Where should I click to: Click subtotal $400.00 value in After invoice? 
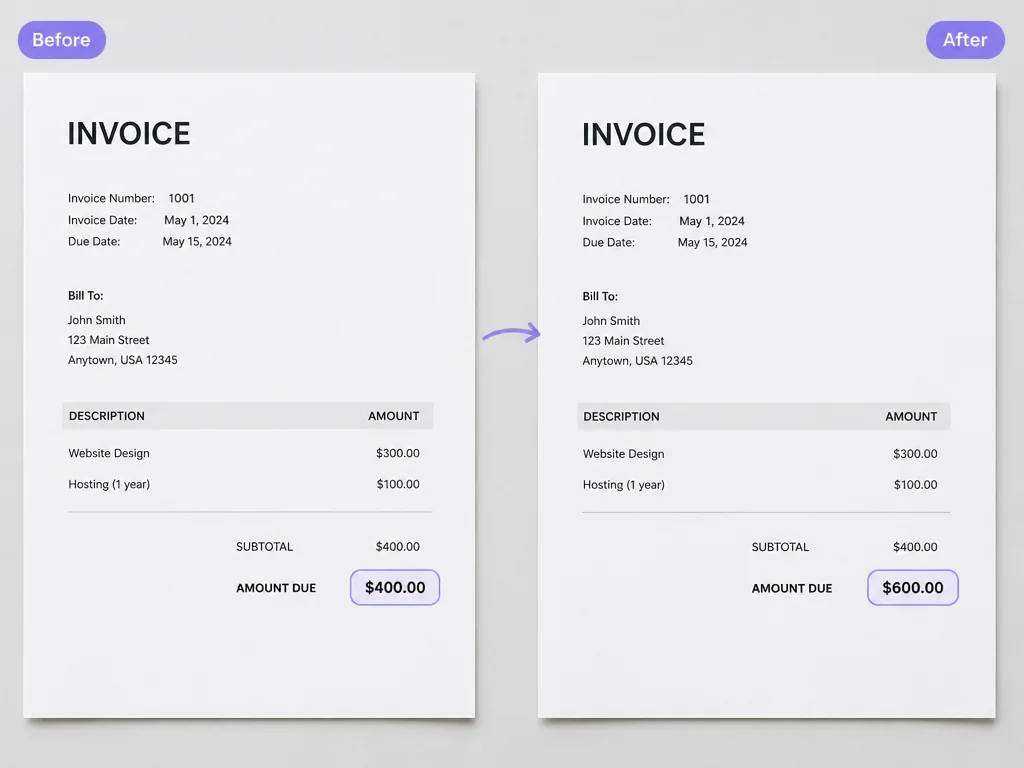pos(915,547)
